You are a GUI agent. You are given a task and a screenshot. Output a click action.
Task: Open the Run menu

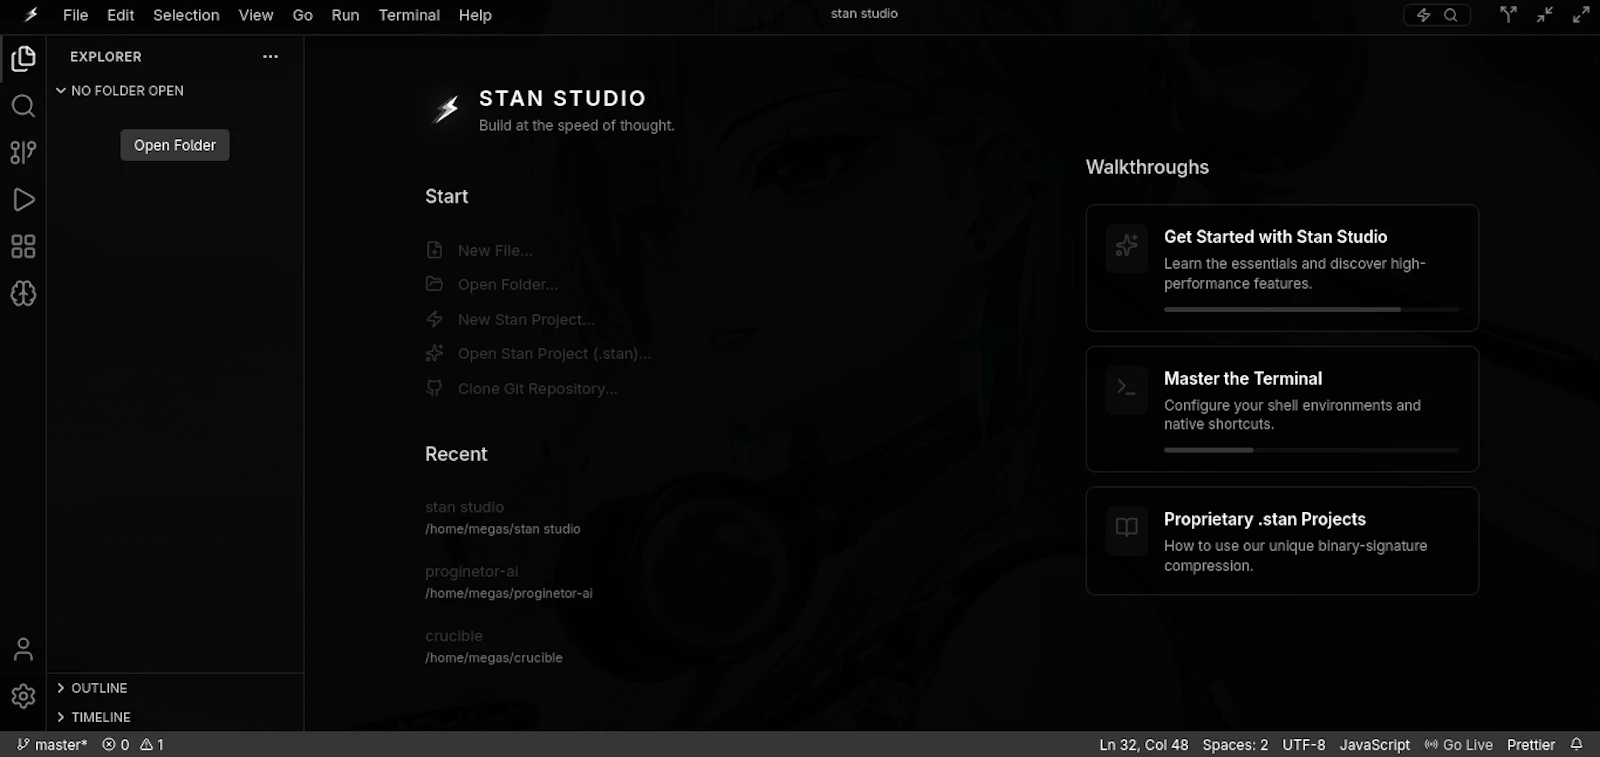point(345,15)
